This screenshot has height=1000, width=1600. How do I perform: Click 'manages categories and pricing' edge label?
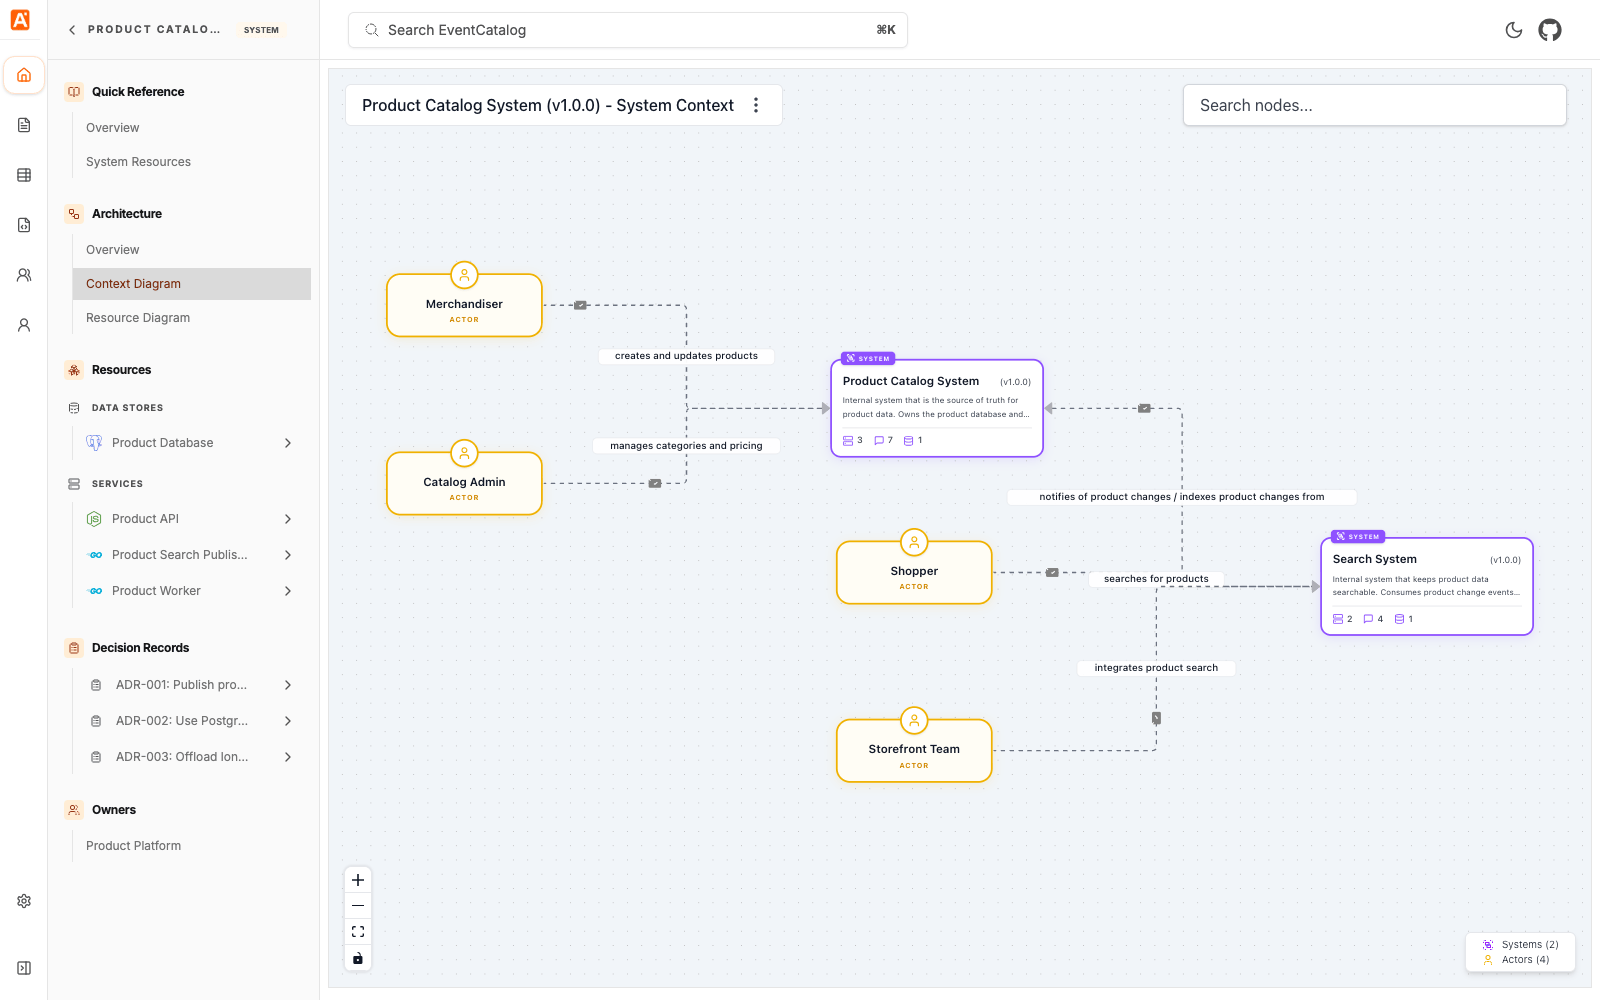[686, 446]
